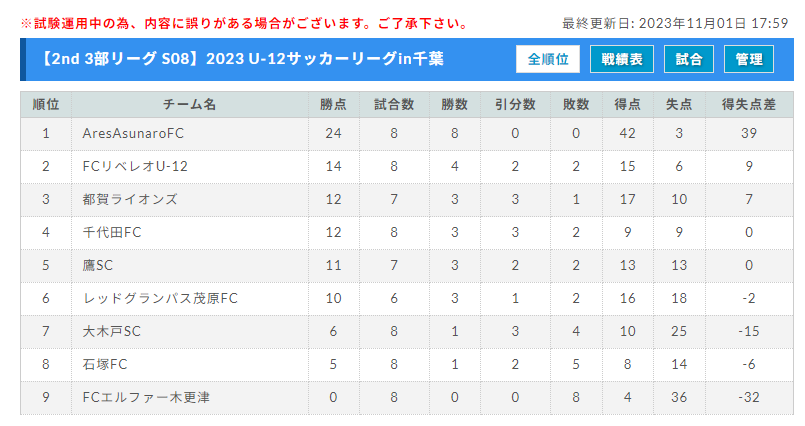Click 石塚FC goal difference -6

pyautogui.click(x=749, y=364)
